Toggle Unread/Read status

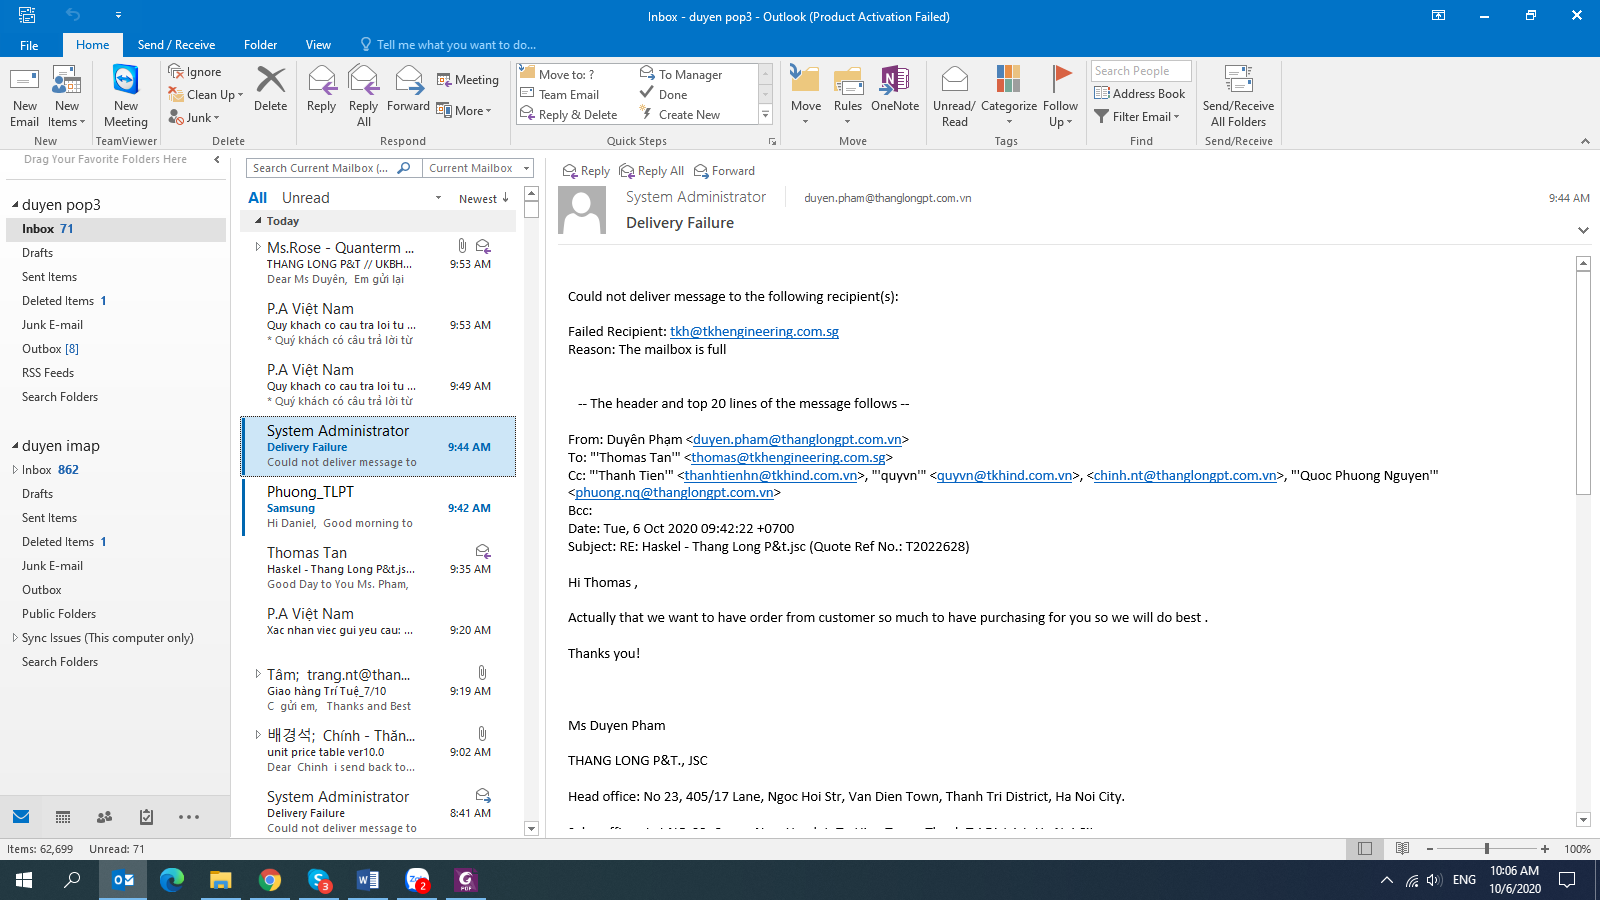(x=954, y=97)
